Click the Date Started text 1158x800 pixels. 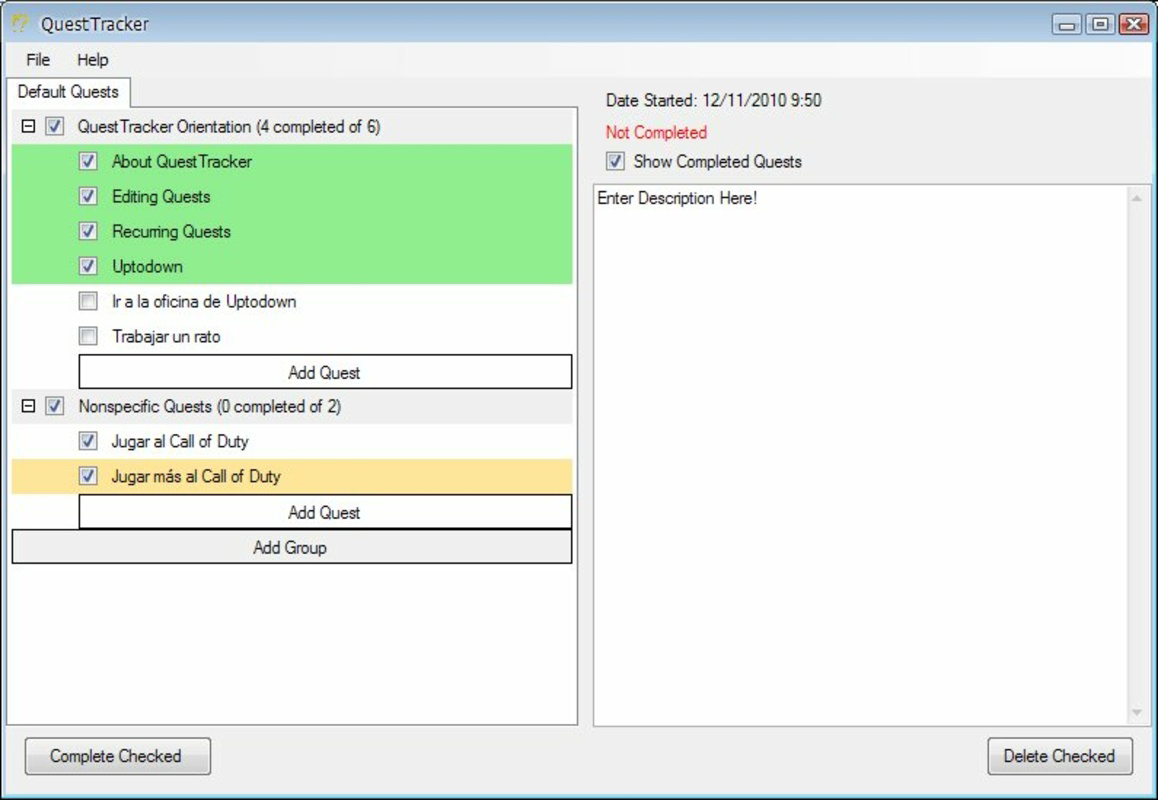(713, 100)
